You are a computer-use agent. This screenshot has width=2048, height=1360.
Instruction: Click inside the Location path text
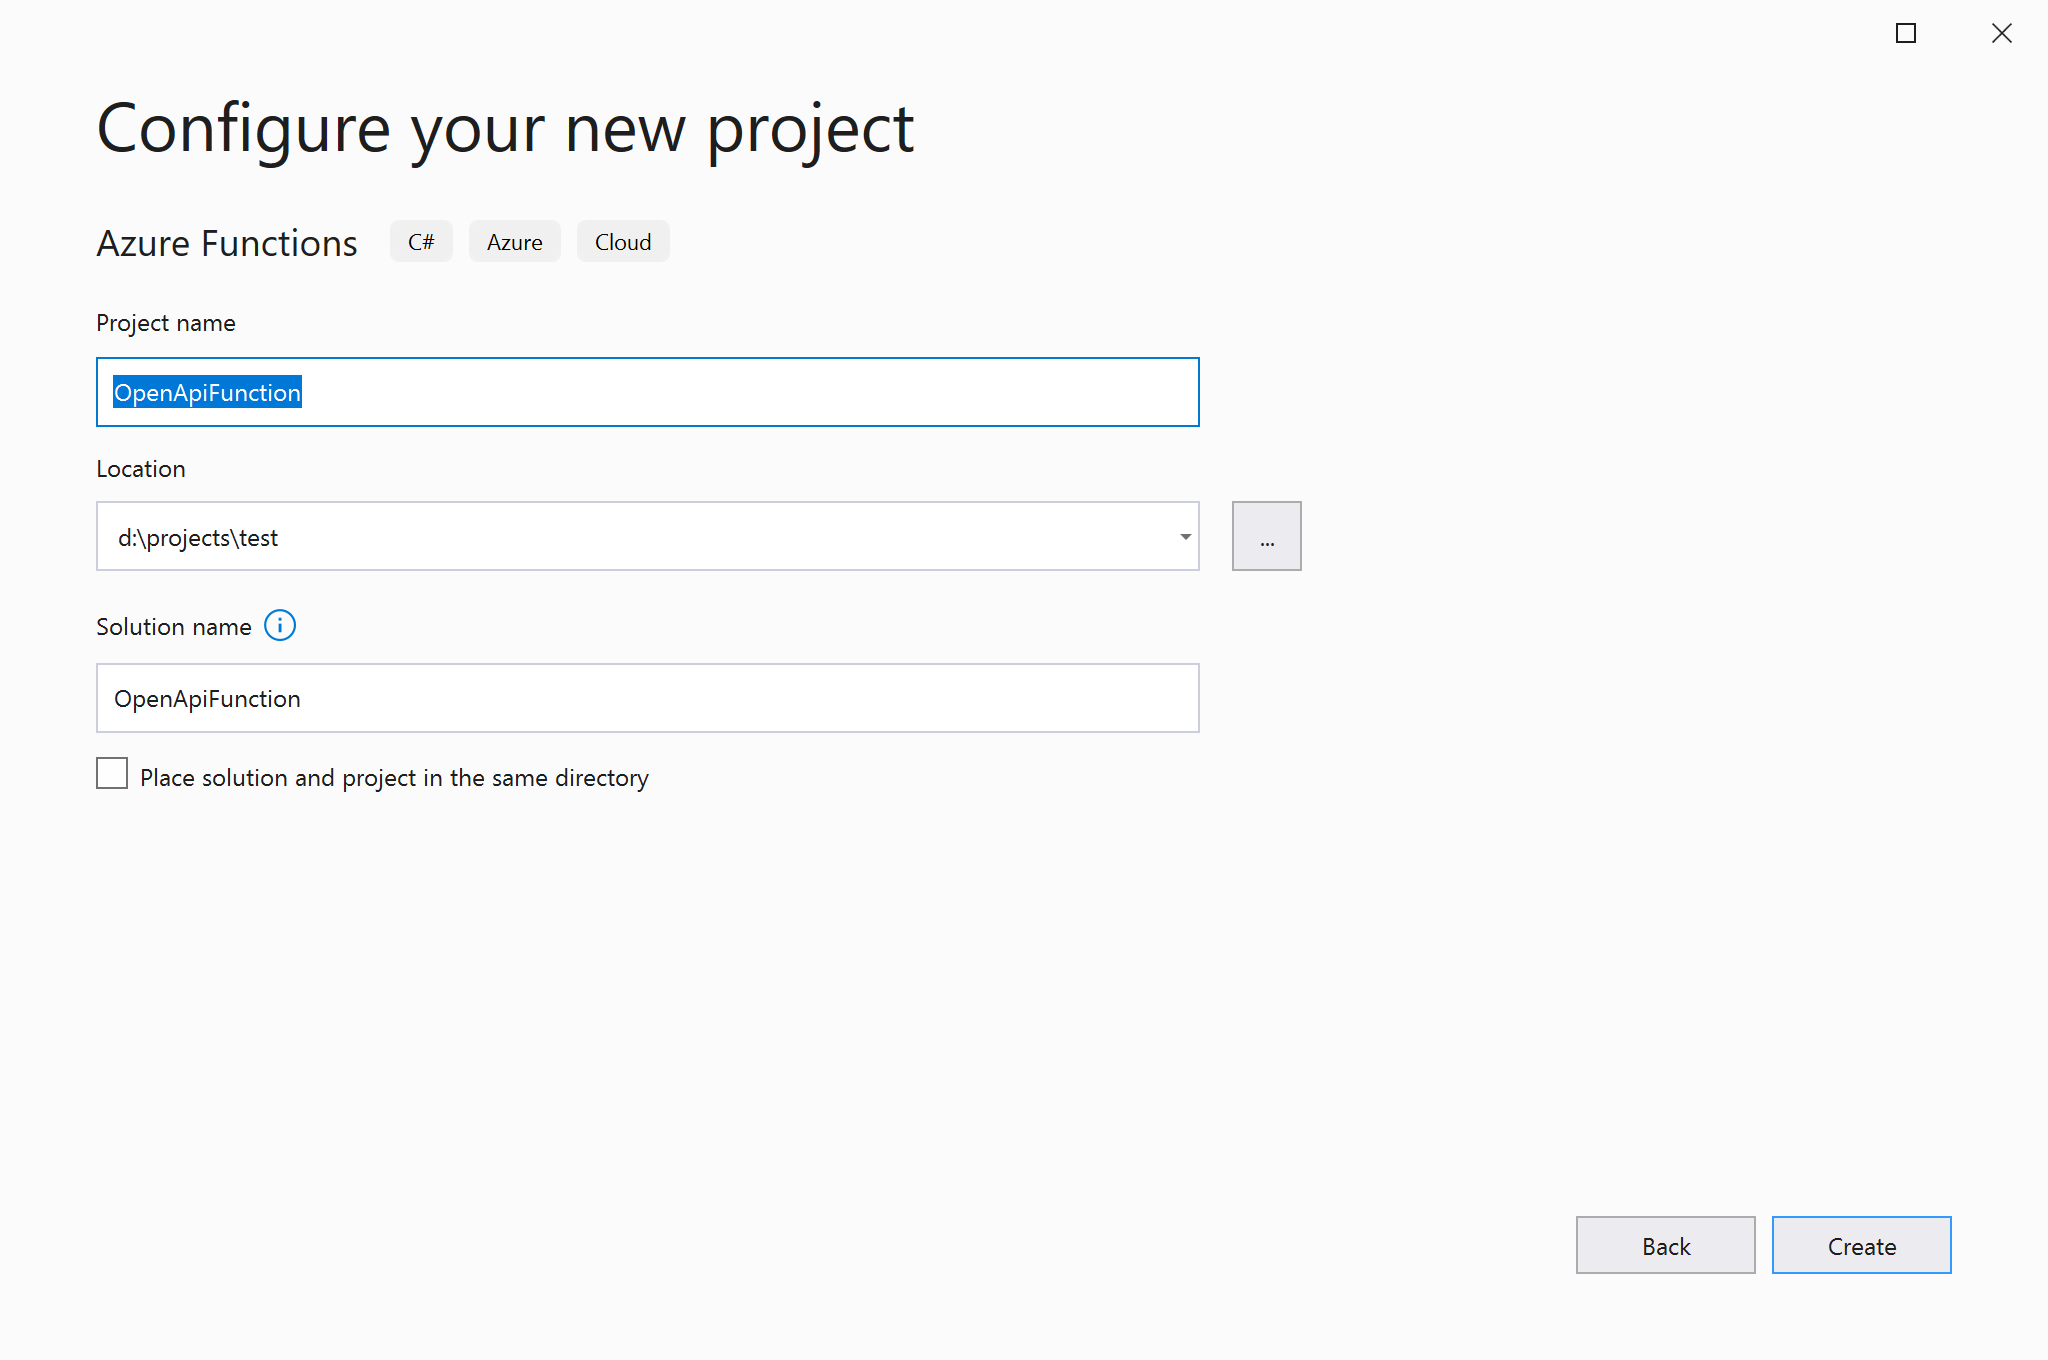click(198, 538)
